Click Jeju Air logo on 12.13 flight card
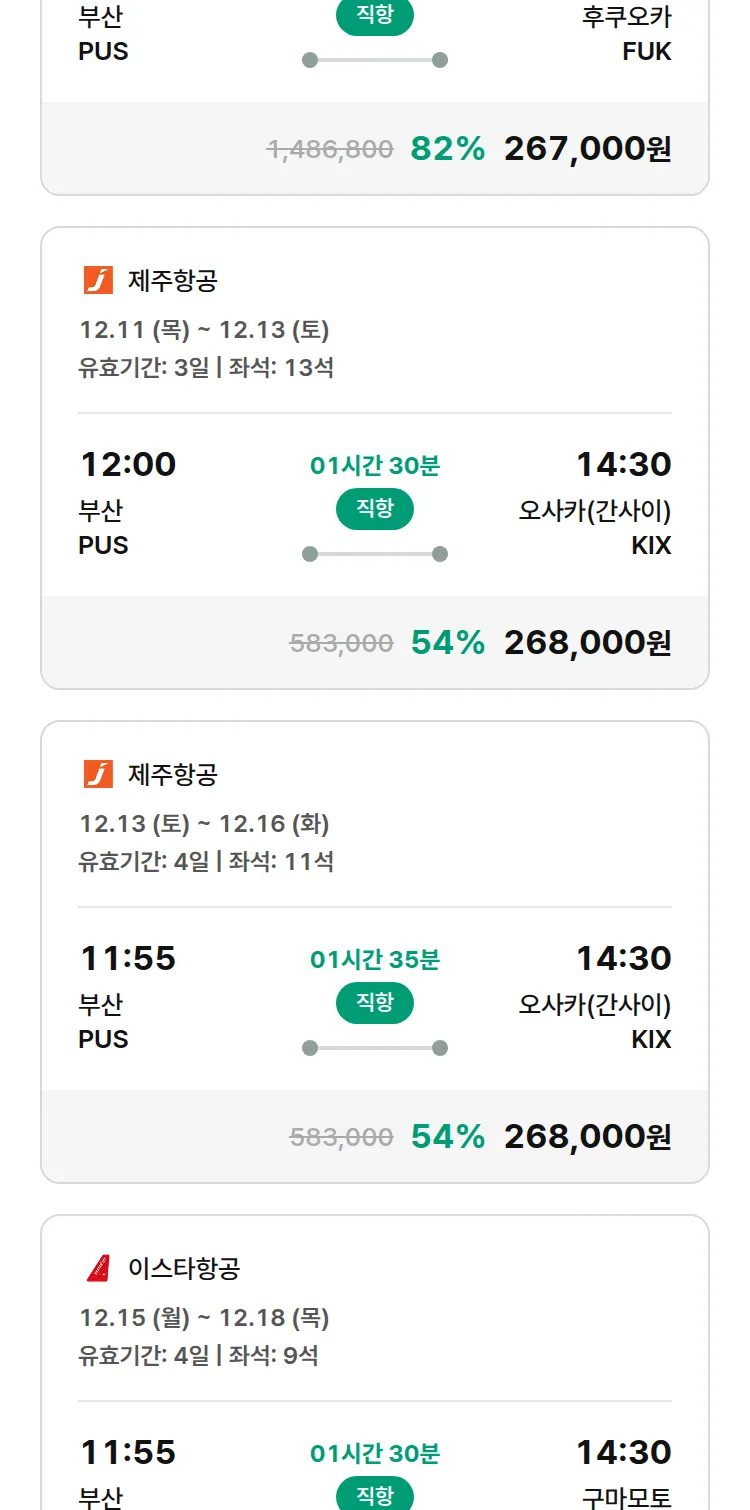The width and height of the screenshot is (750, 1510). pyautogui.click(x=98, y=775)
